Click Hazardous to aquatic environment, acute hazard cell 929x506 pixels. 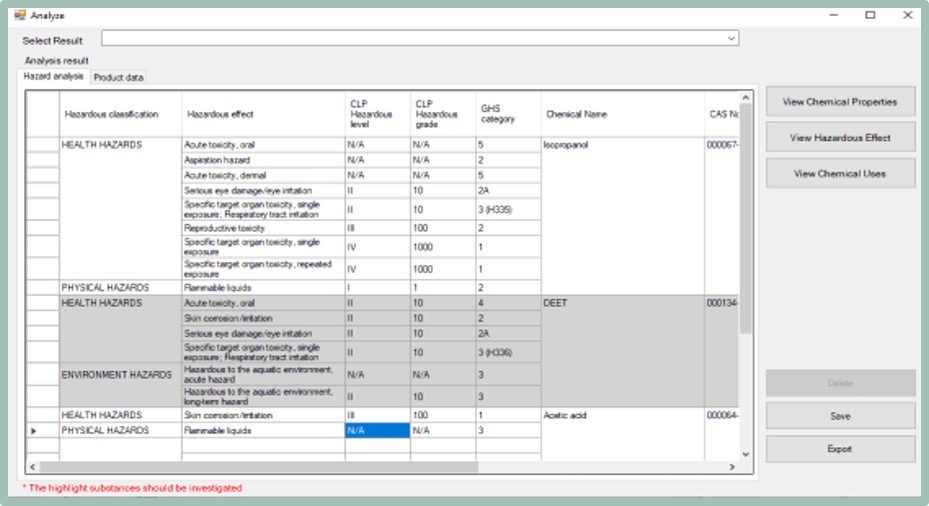pos(263,374)
